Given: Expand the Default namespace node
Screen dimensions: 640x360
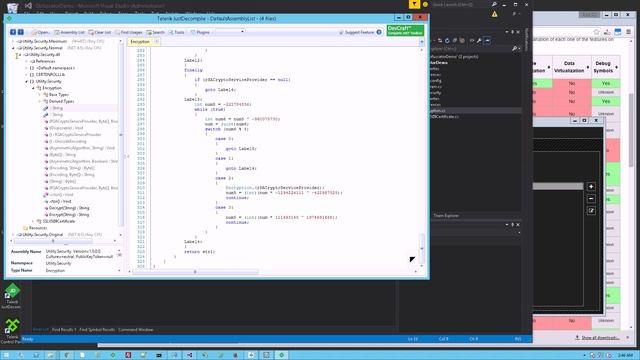Looking at the screenshot, I should 27,68.
